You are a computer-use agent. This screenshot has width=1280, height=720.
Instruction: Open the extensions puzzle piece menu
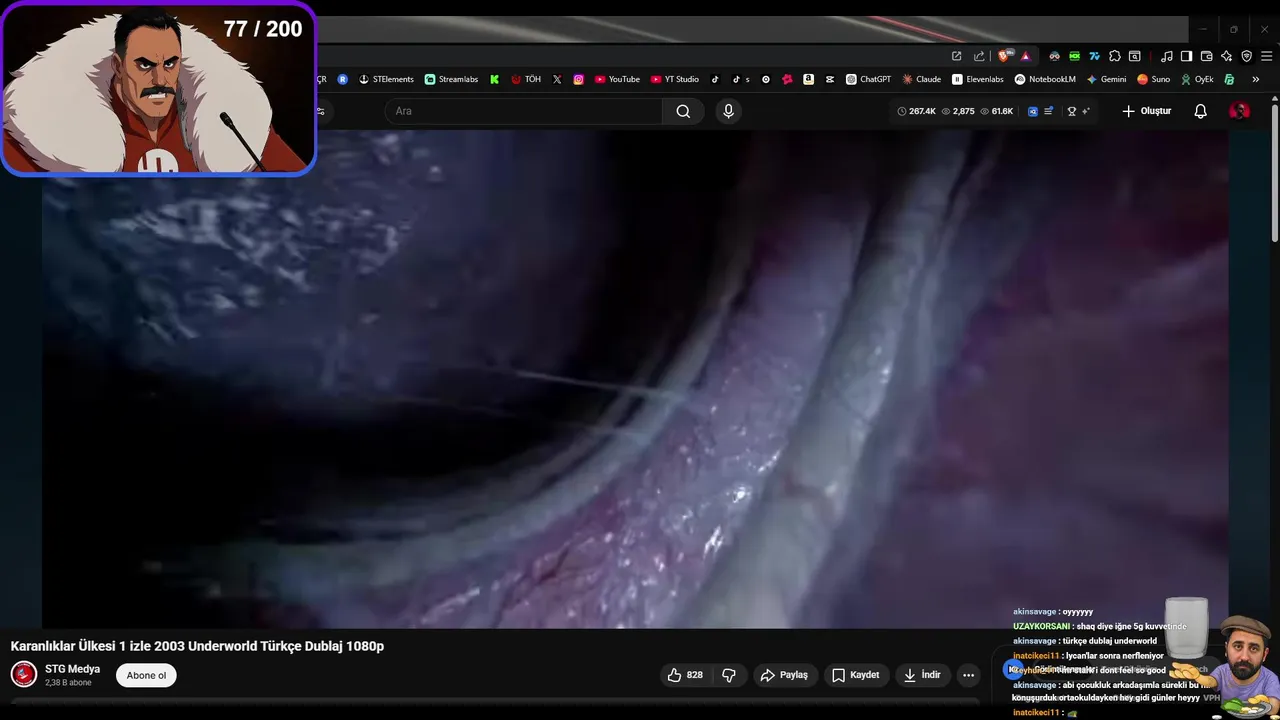coord(1114,56)
